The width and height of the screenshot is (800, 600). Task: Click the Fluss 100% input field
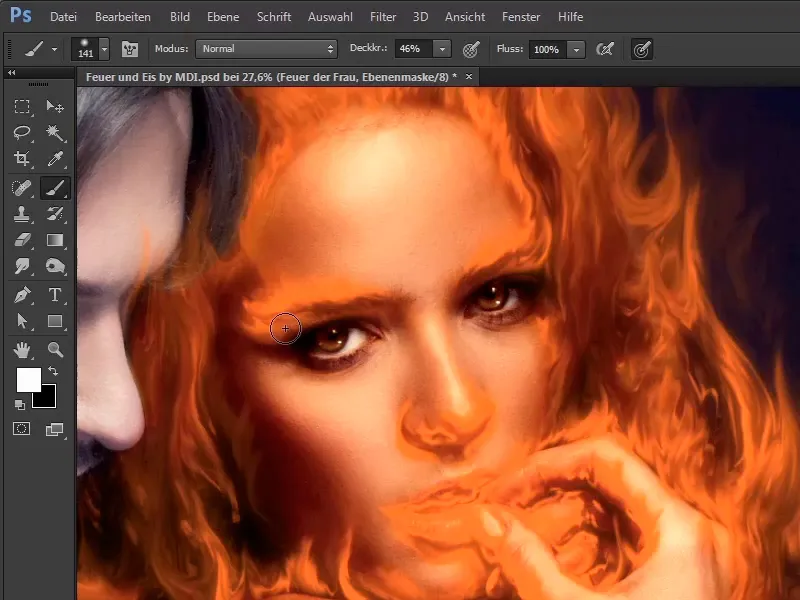click(548, 49)
